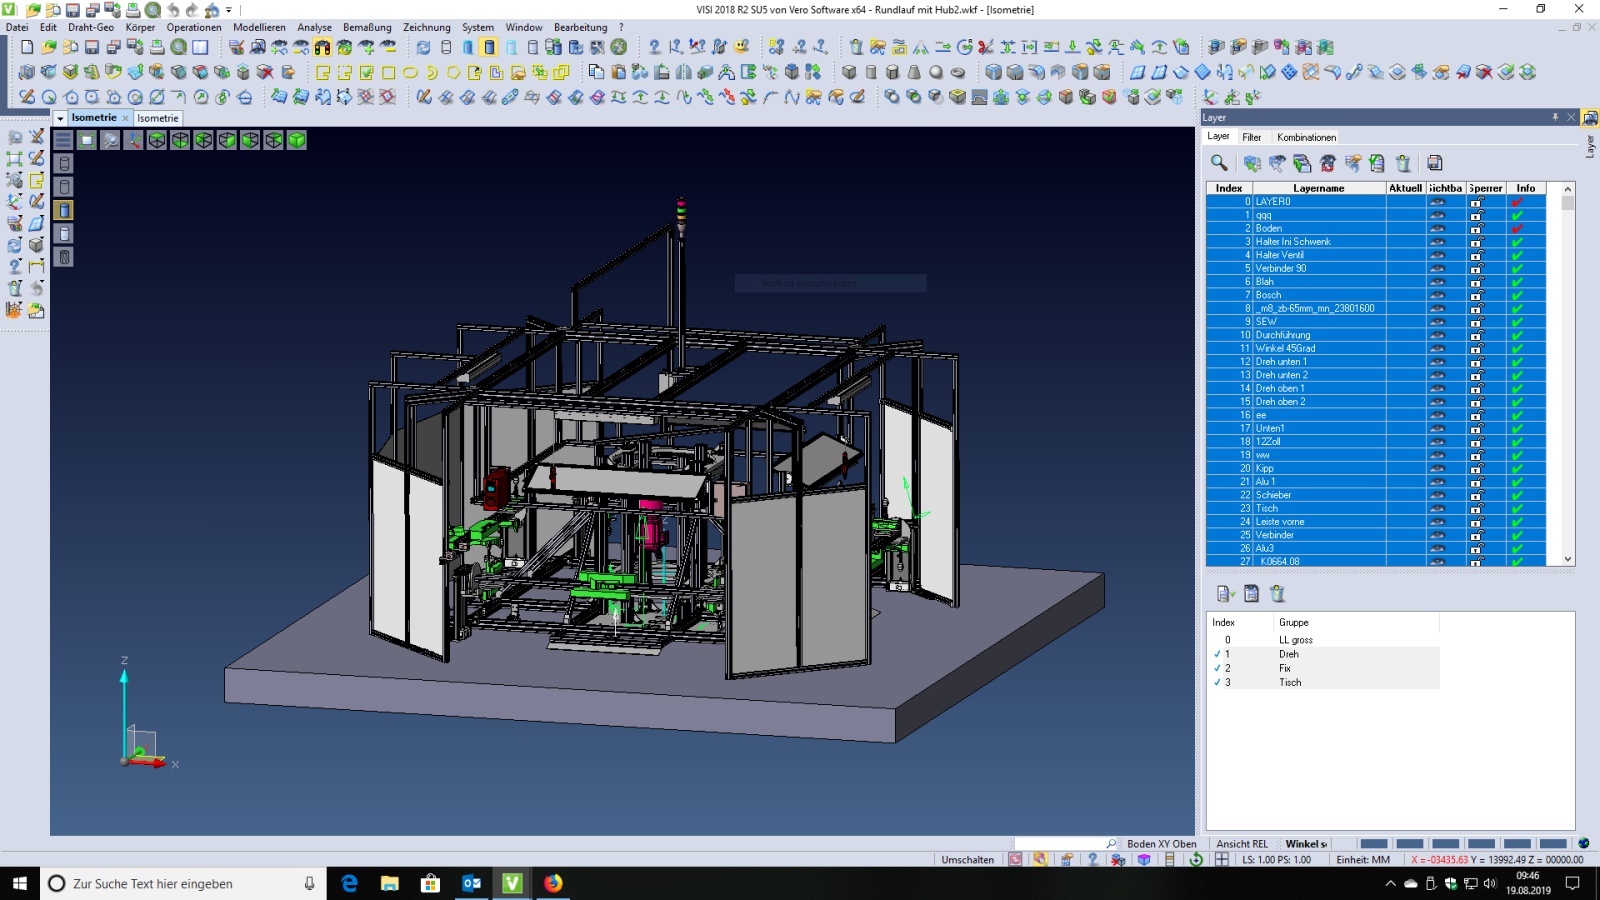Toggle the lock of layer Halter Ventil
Screen dimensions: 1600x900
(1477, 255)
